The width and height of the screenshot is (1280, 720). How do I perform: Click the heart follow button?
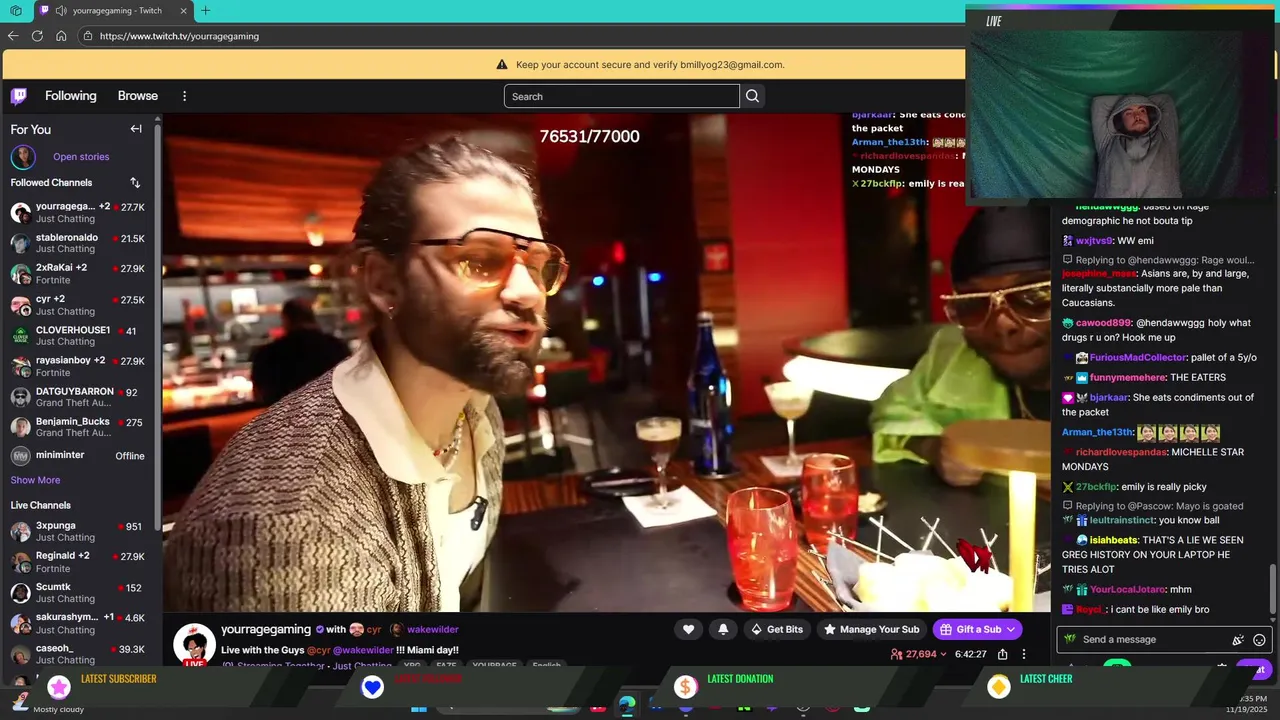point(688,629)
